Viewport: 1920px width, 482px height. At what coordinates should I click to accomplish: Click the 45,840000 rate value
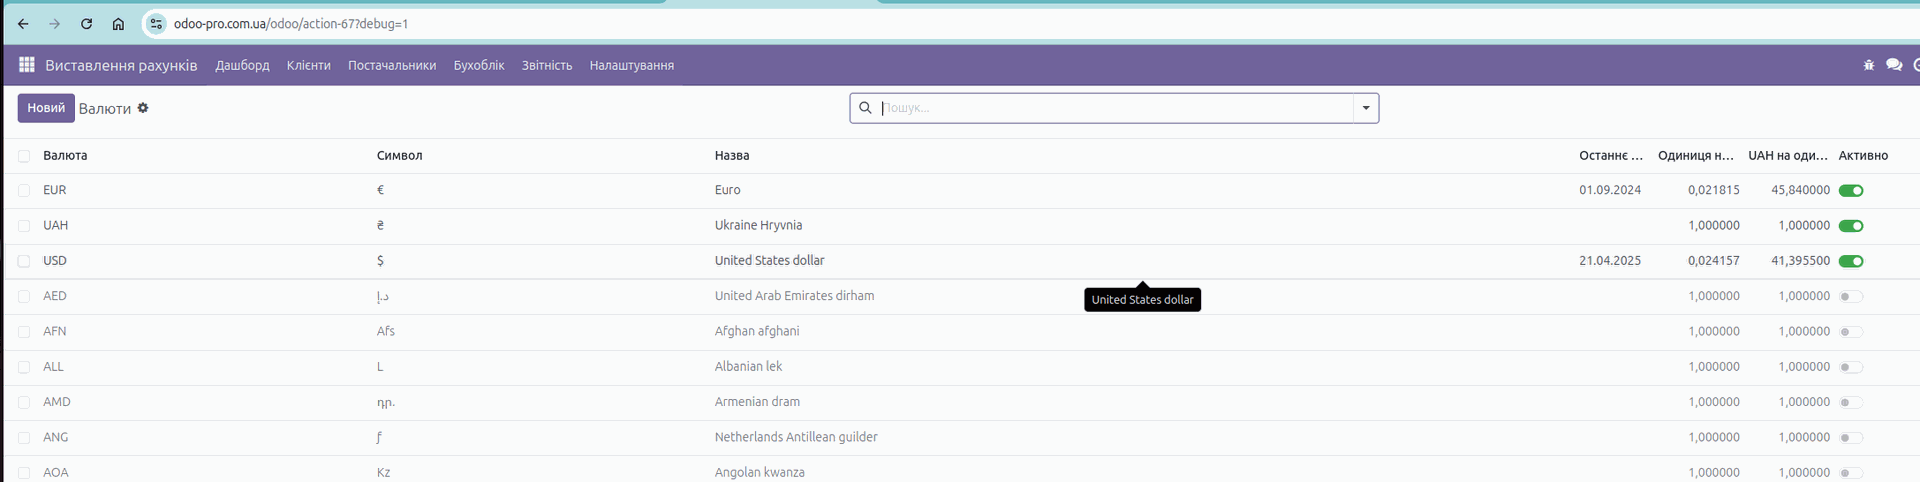point(1801,190)
